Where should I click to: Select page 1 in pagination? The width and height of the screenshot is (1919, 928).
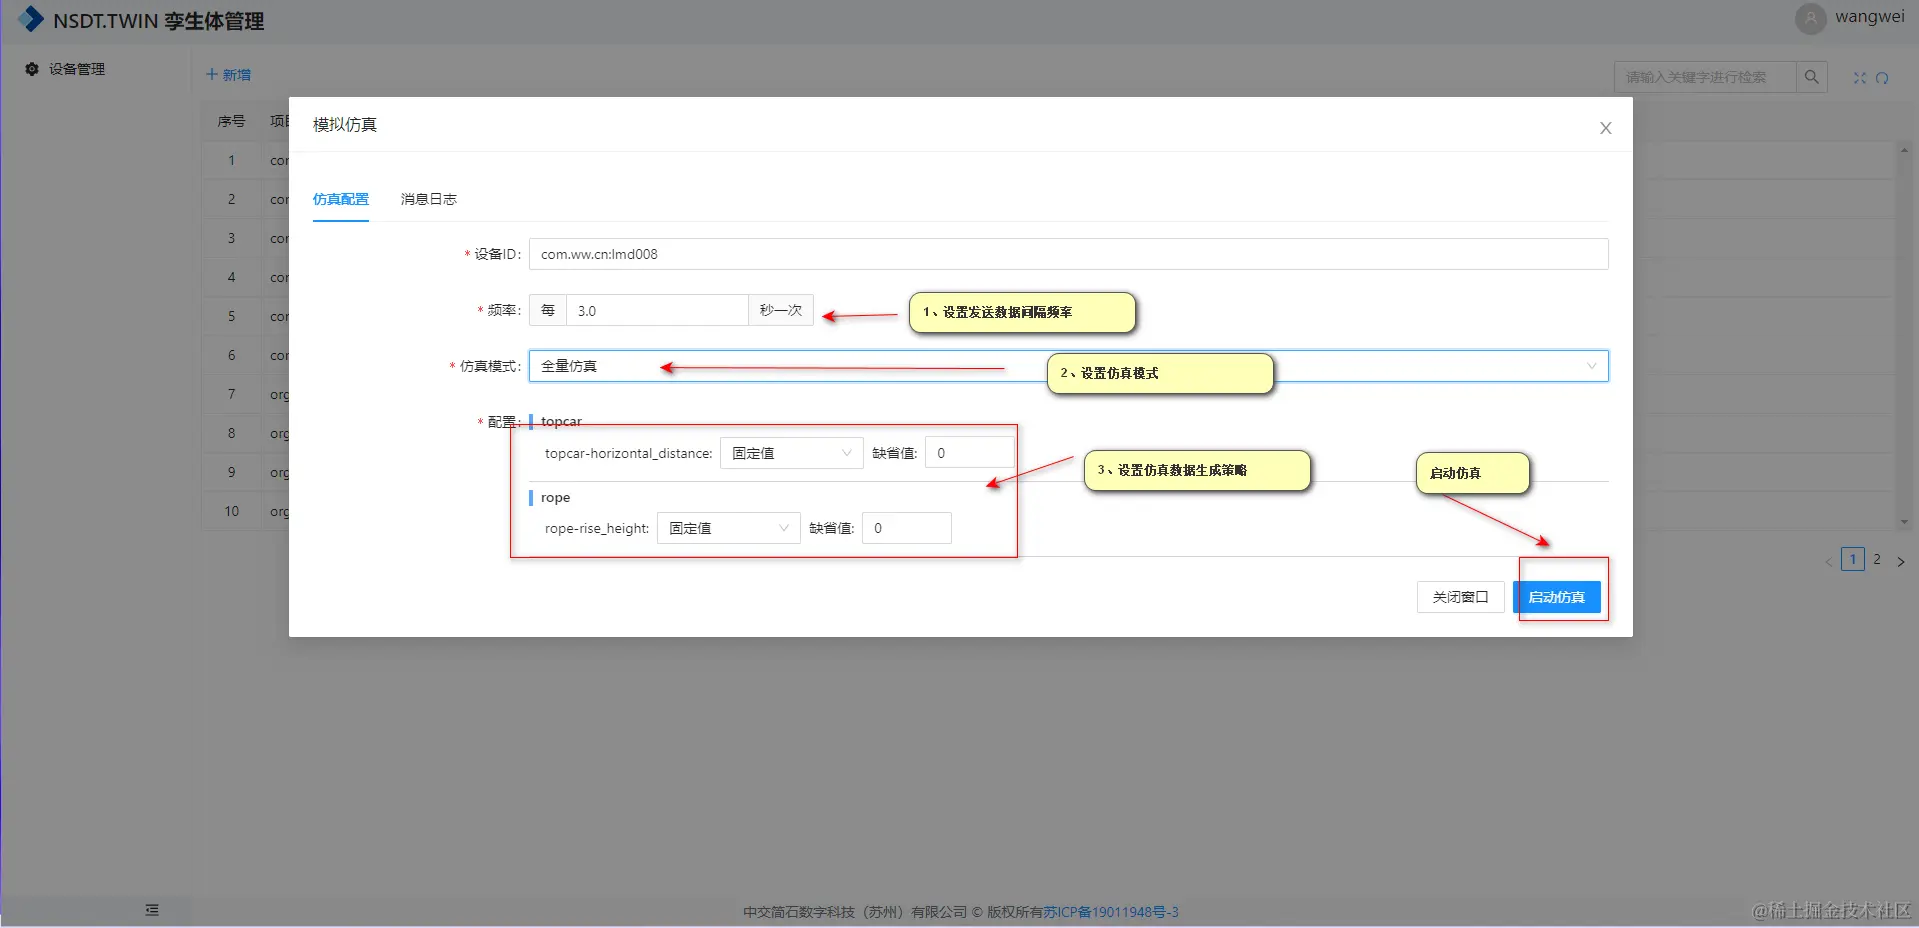[x=1852, y=559]
